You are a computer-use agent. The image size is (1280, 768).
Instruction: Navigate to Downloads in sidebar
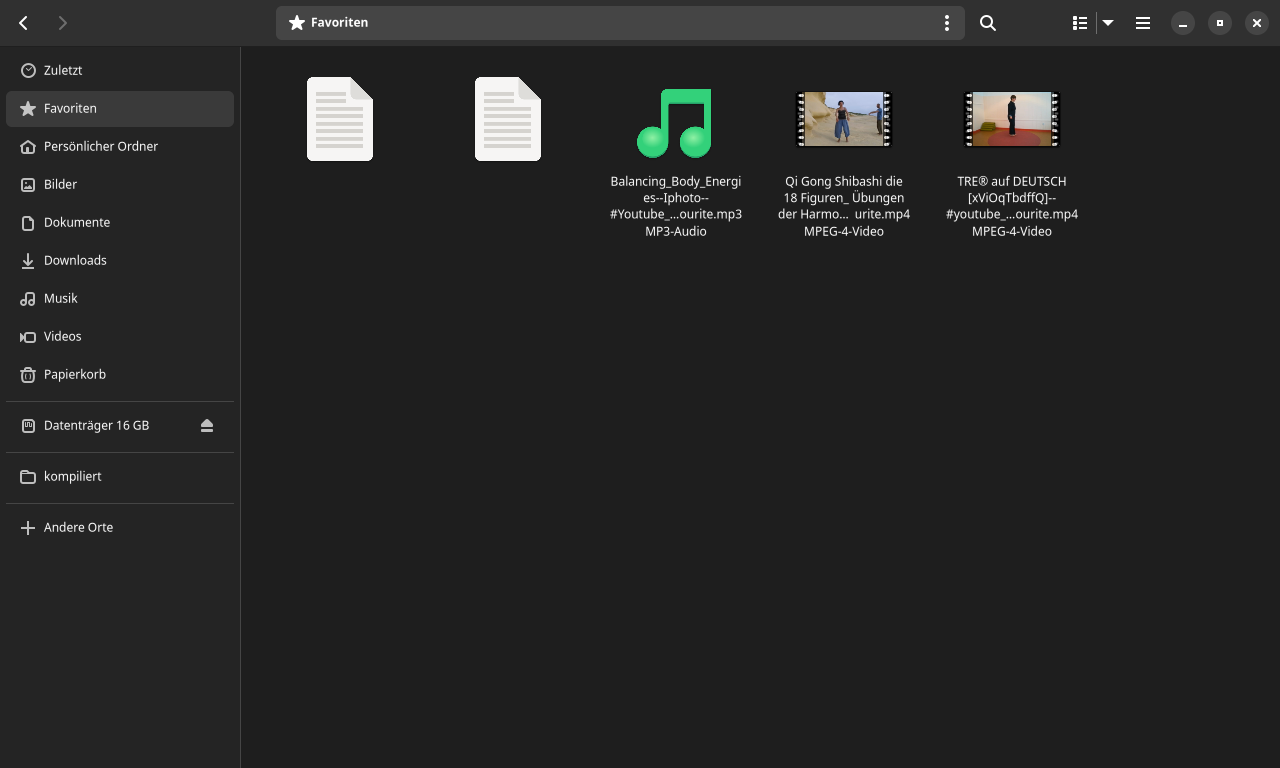tap(75, 260)
